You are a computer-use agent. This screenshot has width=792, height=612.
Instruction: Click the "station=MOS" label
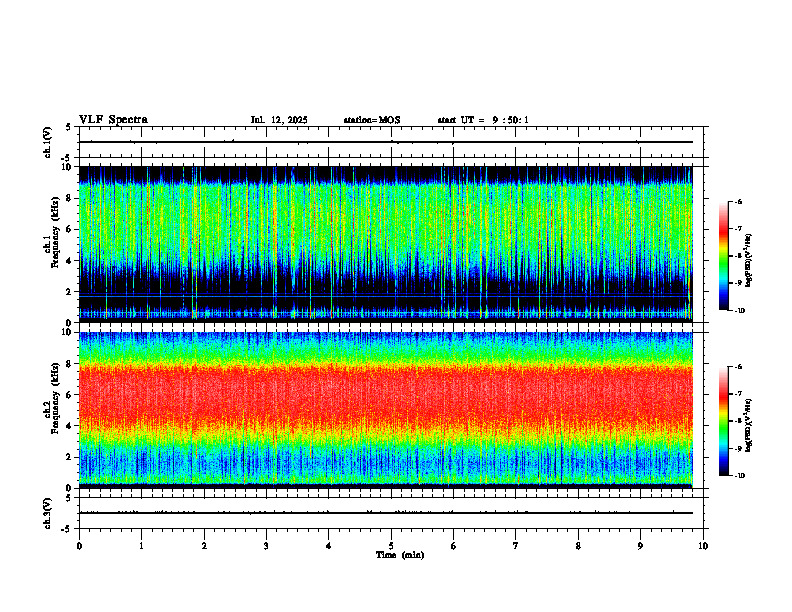(x=372, y=120)
